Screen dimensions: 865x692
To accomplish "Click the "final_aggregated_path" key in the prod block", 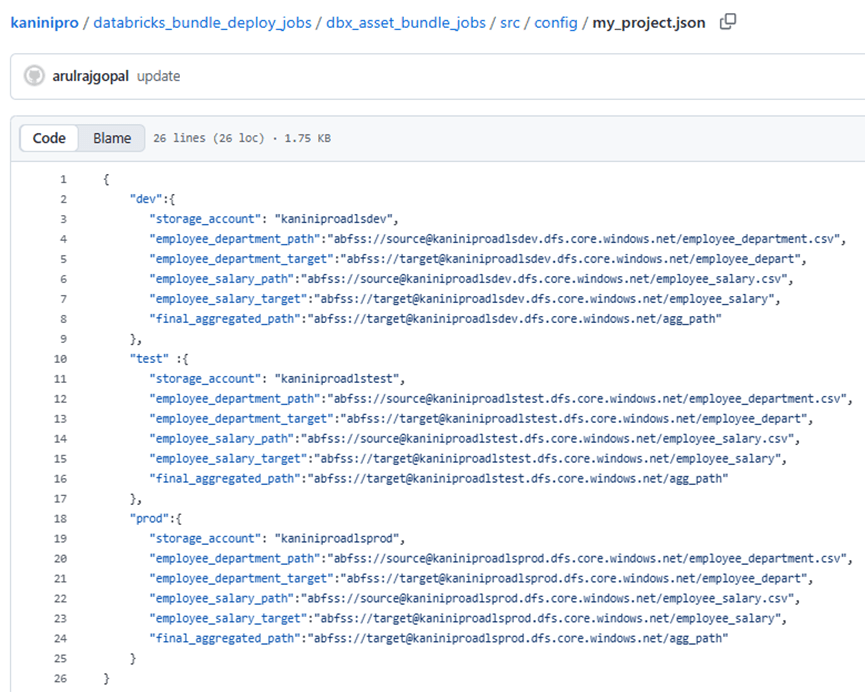I will tap(224, 638).
